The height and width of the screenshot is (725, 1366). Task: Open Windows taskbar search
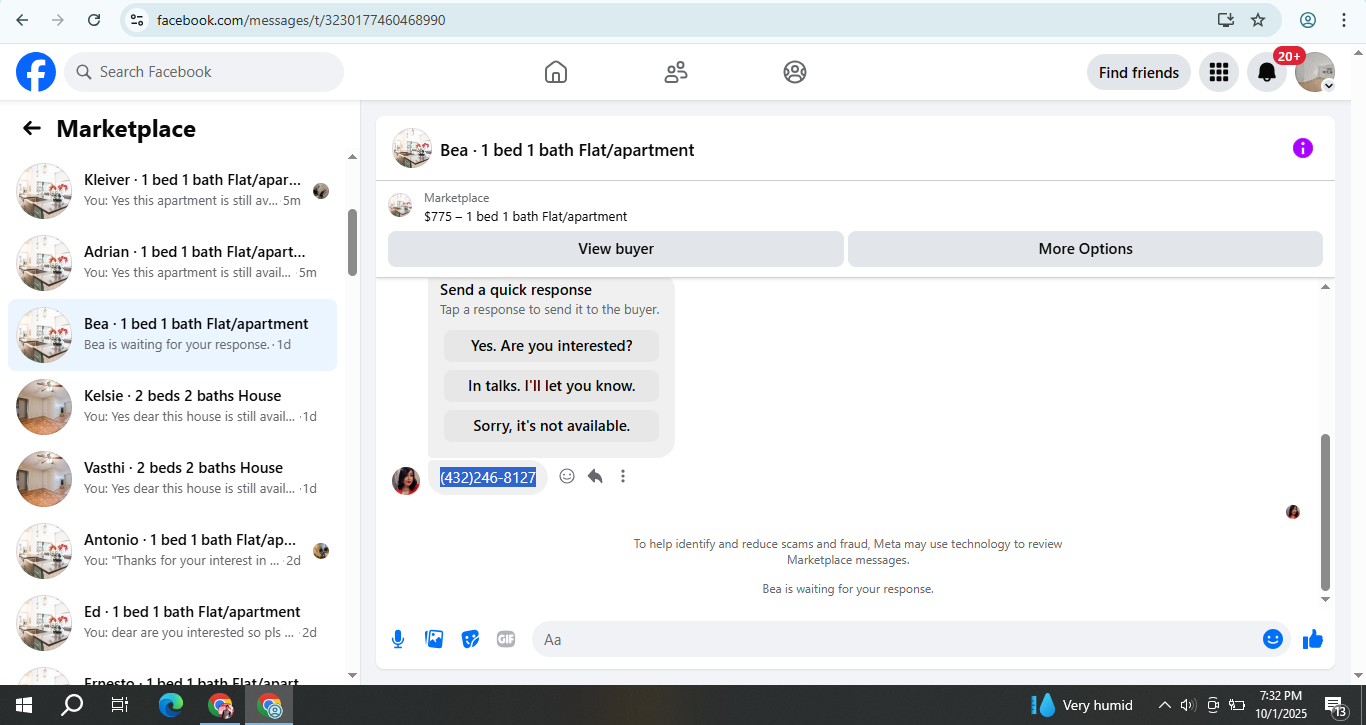tap(72, 705)
